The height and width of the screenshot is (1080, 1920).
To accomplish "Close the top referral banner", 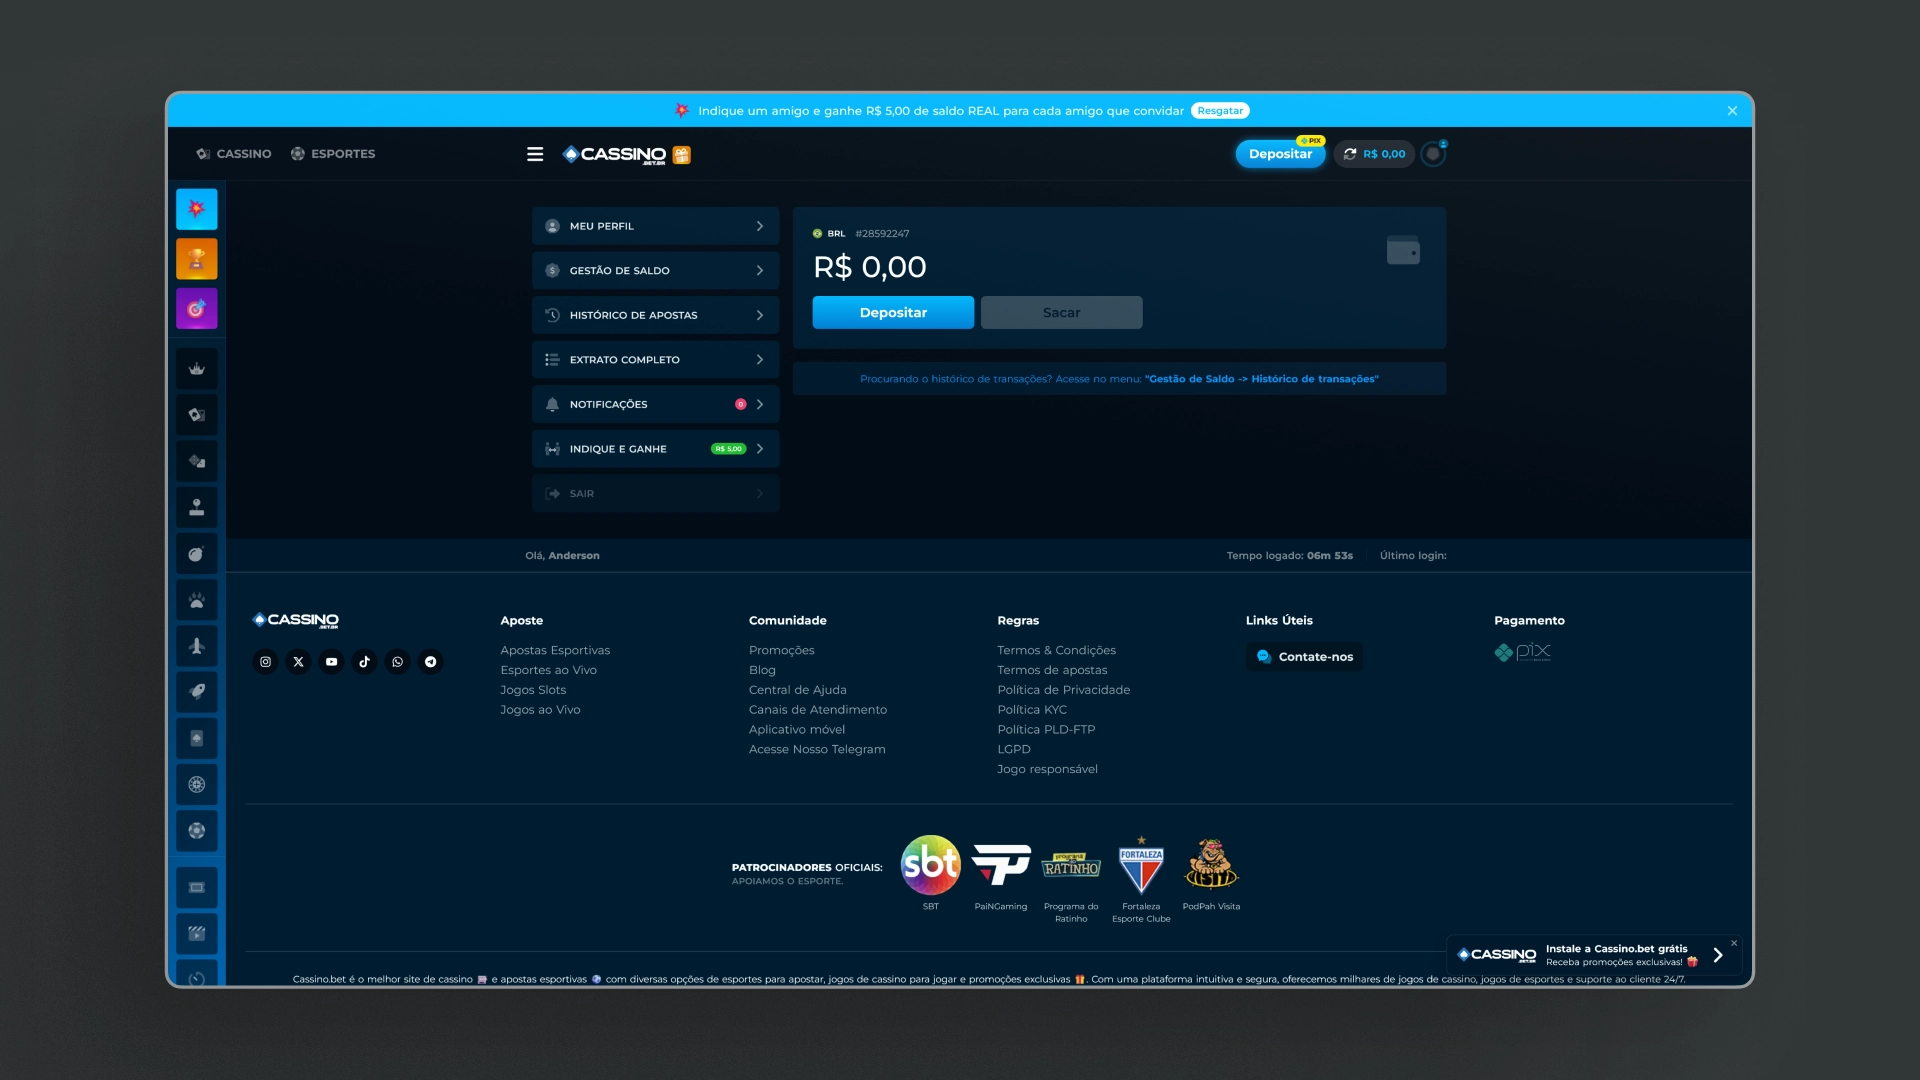I will pyautogui.click(x=1732, y=111).
